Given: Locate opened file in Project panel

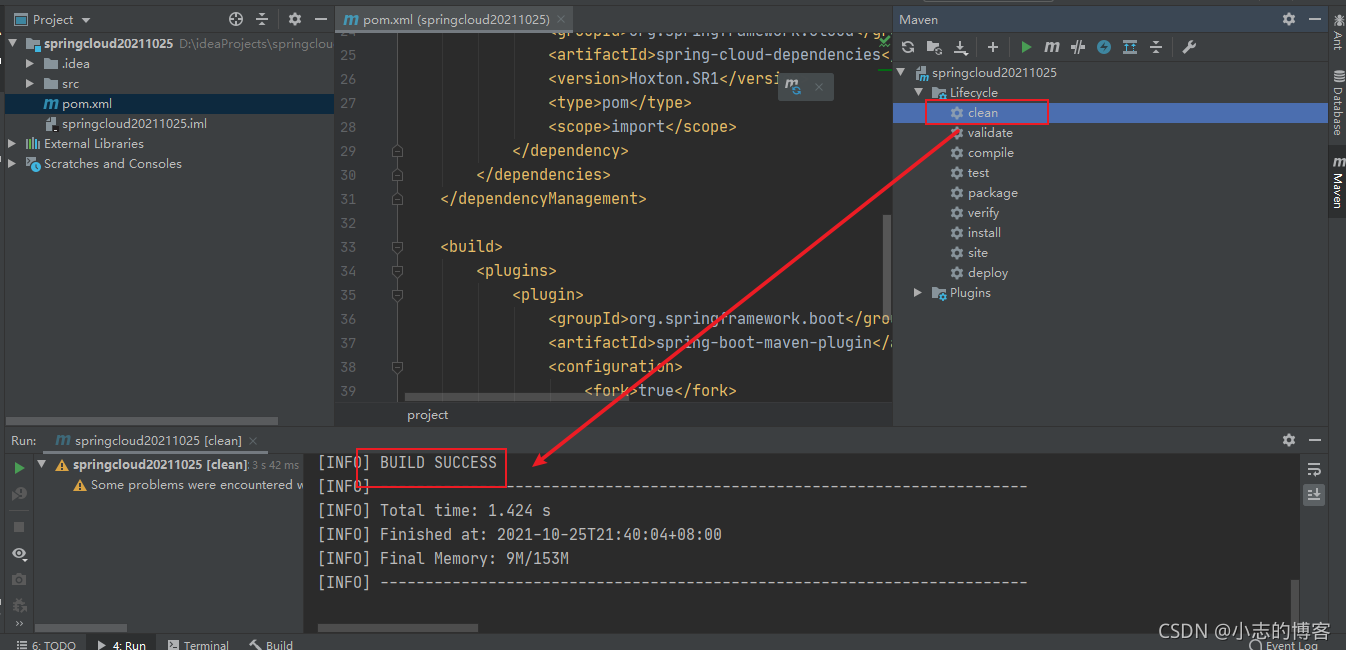Looking at the screenshot, I should point(236,19).
